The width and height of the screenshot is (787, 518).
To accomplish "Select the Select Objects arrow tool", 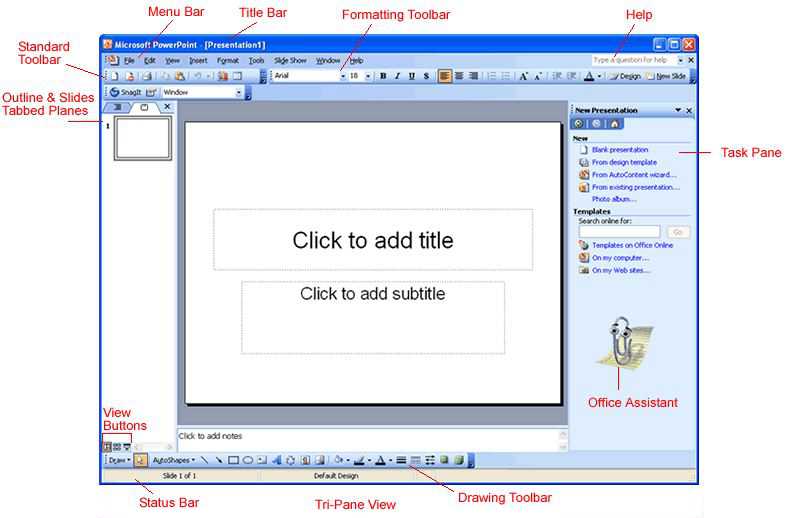I will point(141,460).
